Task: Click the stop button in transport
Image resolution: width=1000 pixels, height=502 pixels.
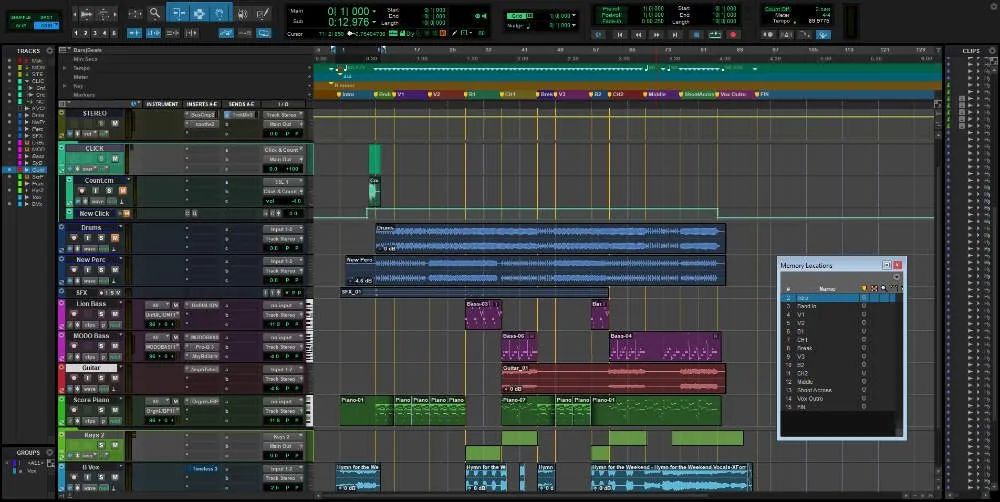Action: (696, 34)
